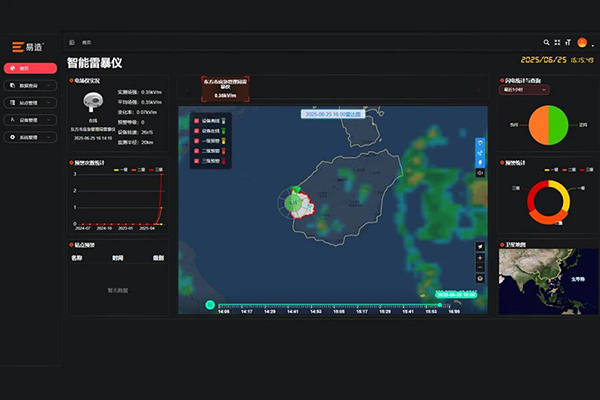The height and width of the screenshot is (400, 600).
Task: Click the 时间 column header in alarm table
Action: point(117,258)
